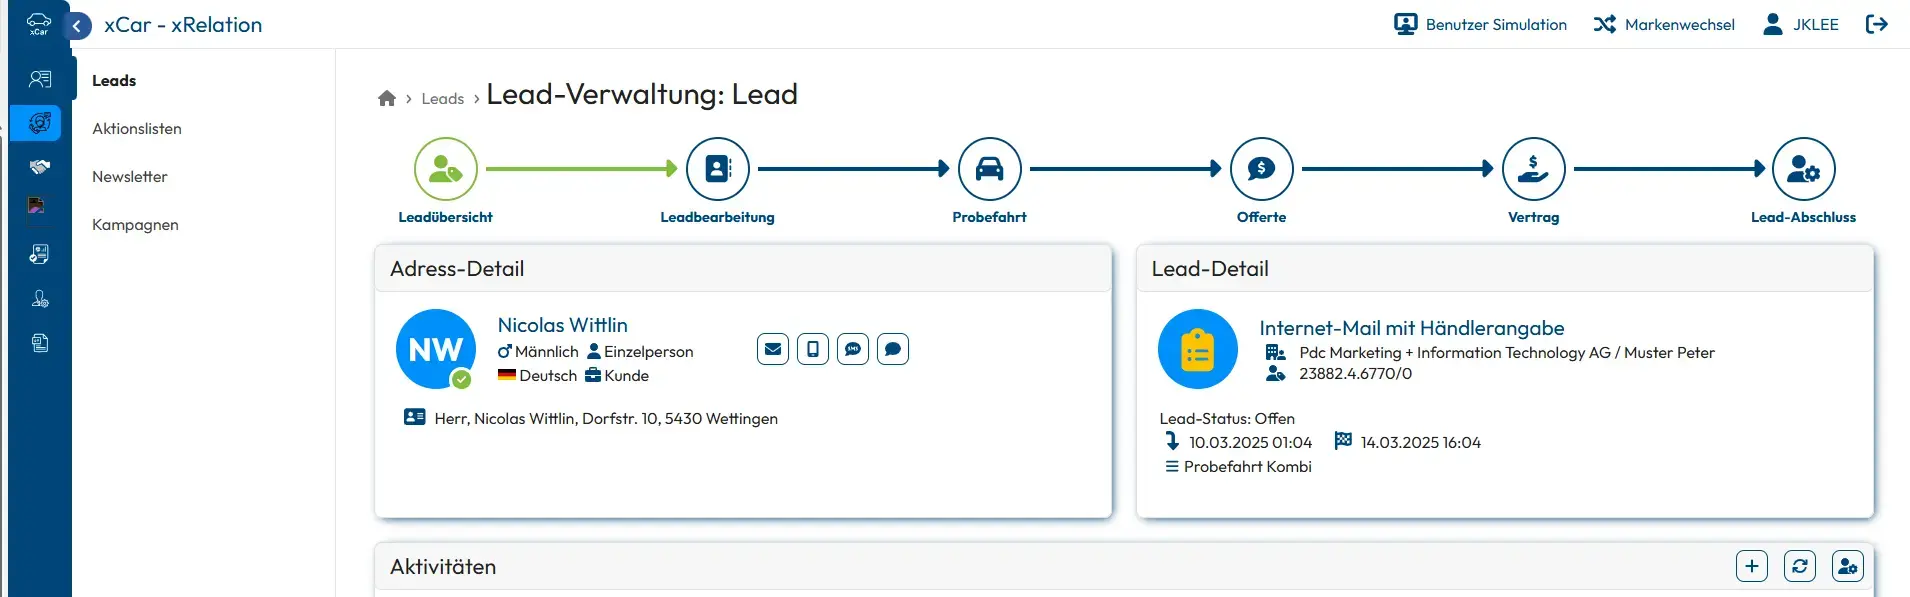Open Newsletter in the sidebar
This screenshot has height=597, width=1910.
(130, 177)
